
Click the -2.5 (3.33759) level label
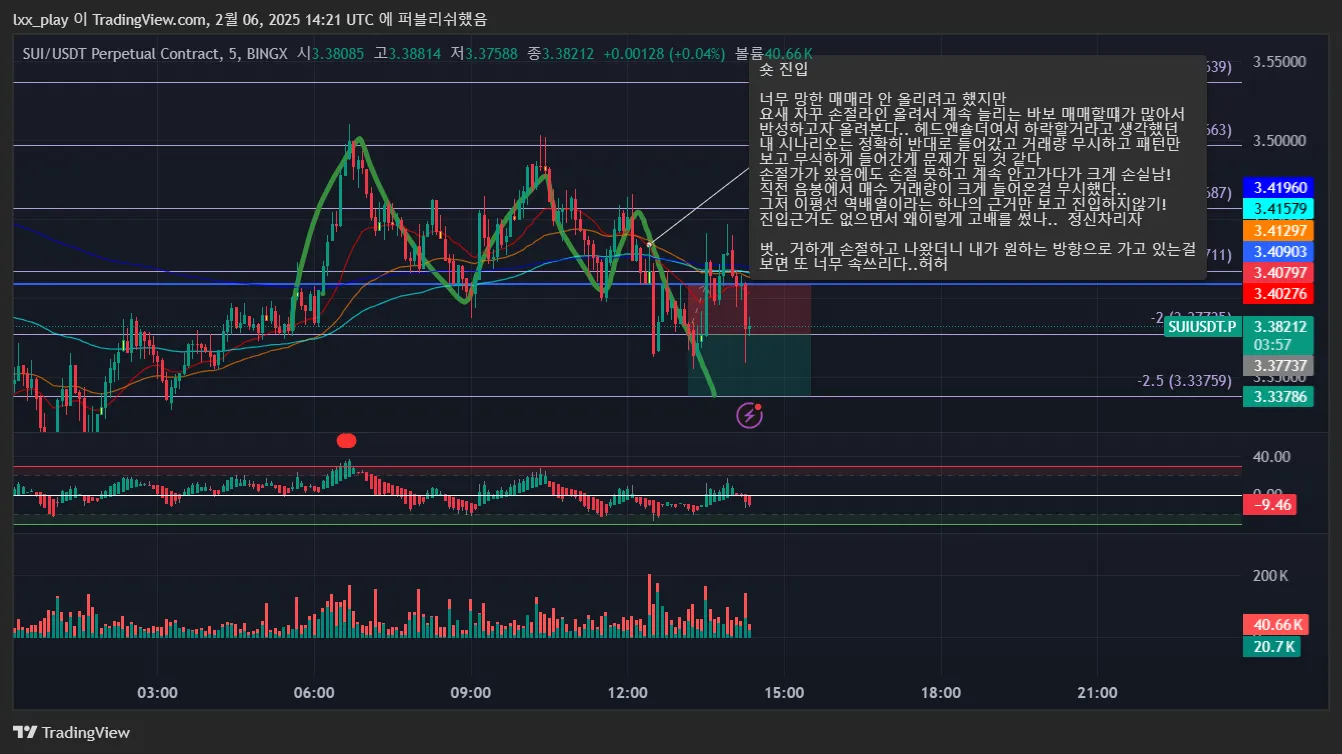1184,381
